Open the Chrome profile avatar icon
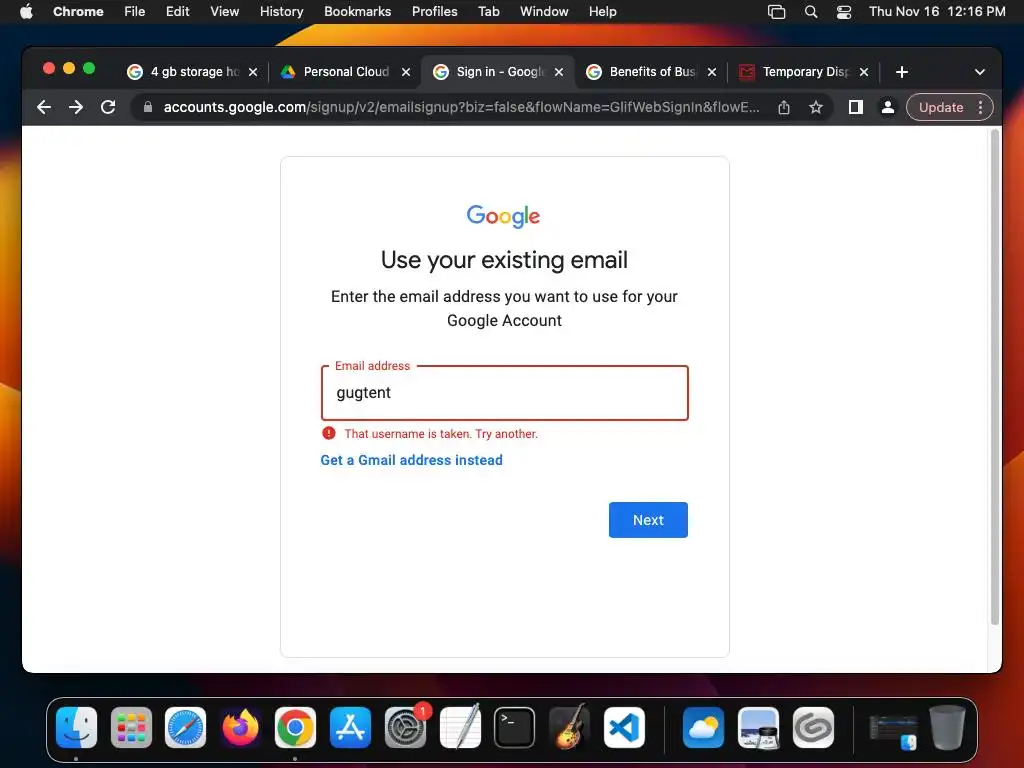This screenshot has width=1024, height=768. [x=888, y=107]
